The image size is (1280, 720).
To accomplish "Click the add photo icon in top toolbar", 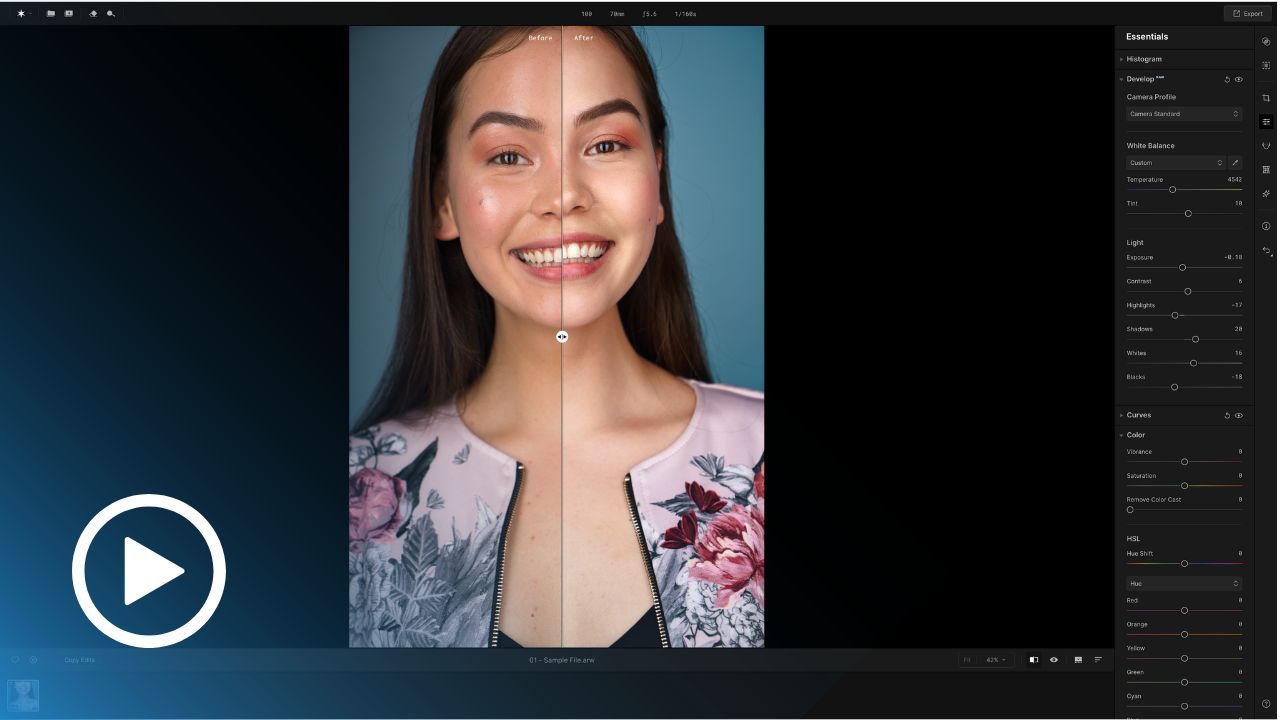I will pyautogui.click(x=68, y=14).
